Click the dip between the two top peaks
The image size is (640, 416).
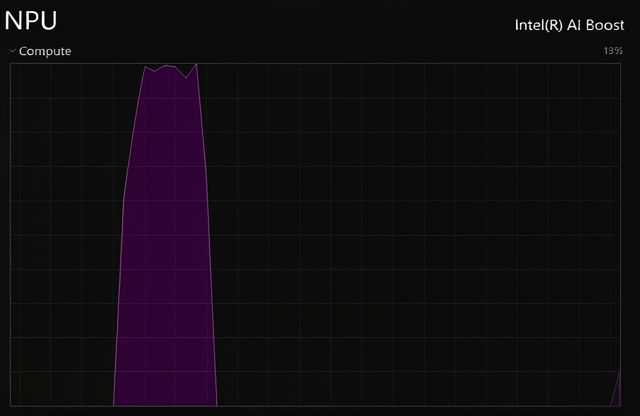point(186,78)
